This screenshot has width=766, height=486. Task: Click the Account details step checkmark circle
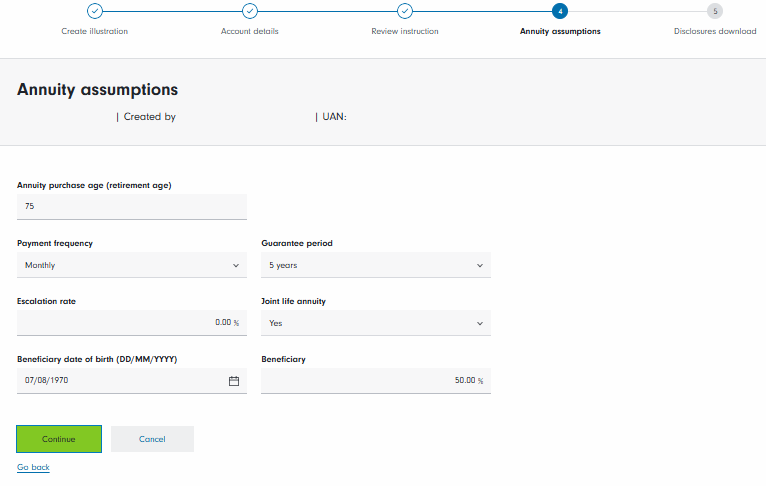click(250, 12)
